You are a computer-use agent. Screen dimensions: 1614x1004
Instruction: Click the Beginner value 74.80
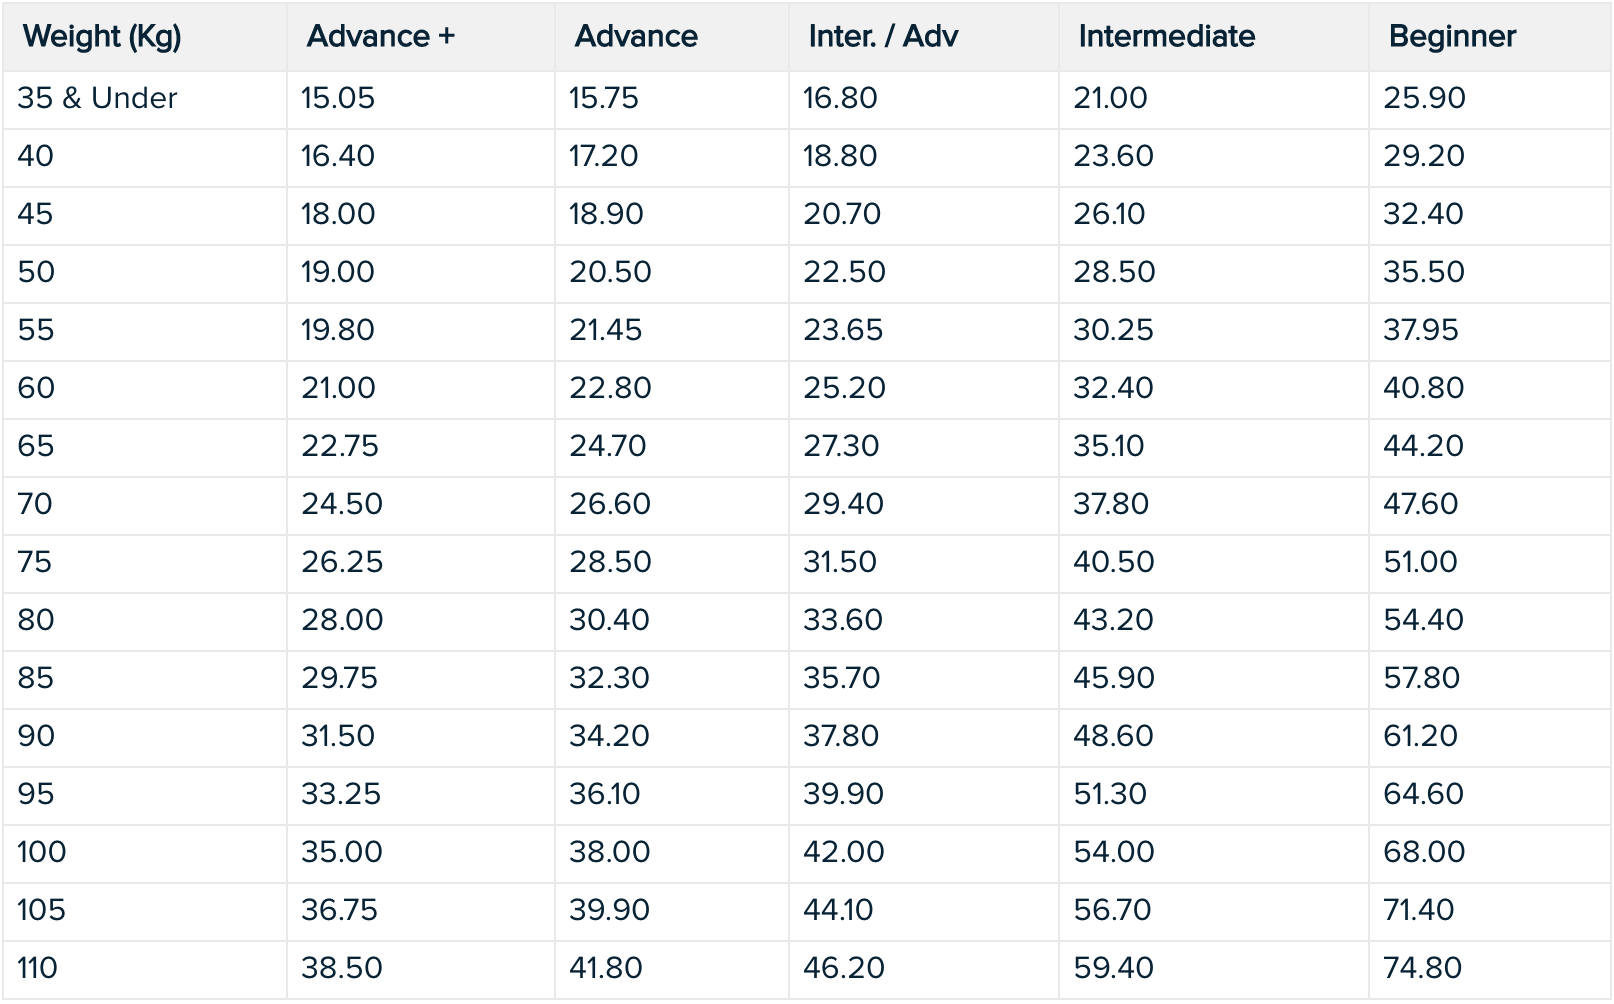(x=1422, y=968)
